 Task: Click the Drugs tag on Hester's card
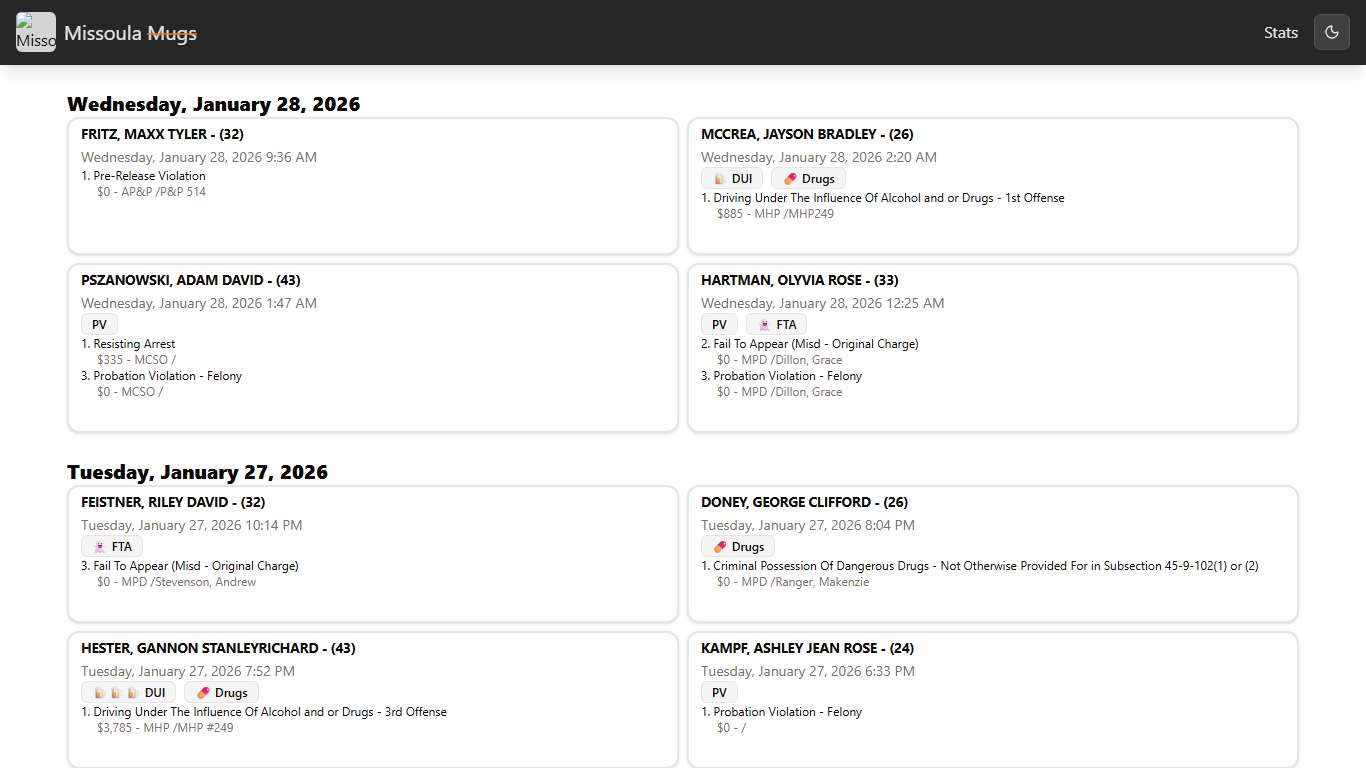[221, 693]
